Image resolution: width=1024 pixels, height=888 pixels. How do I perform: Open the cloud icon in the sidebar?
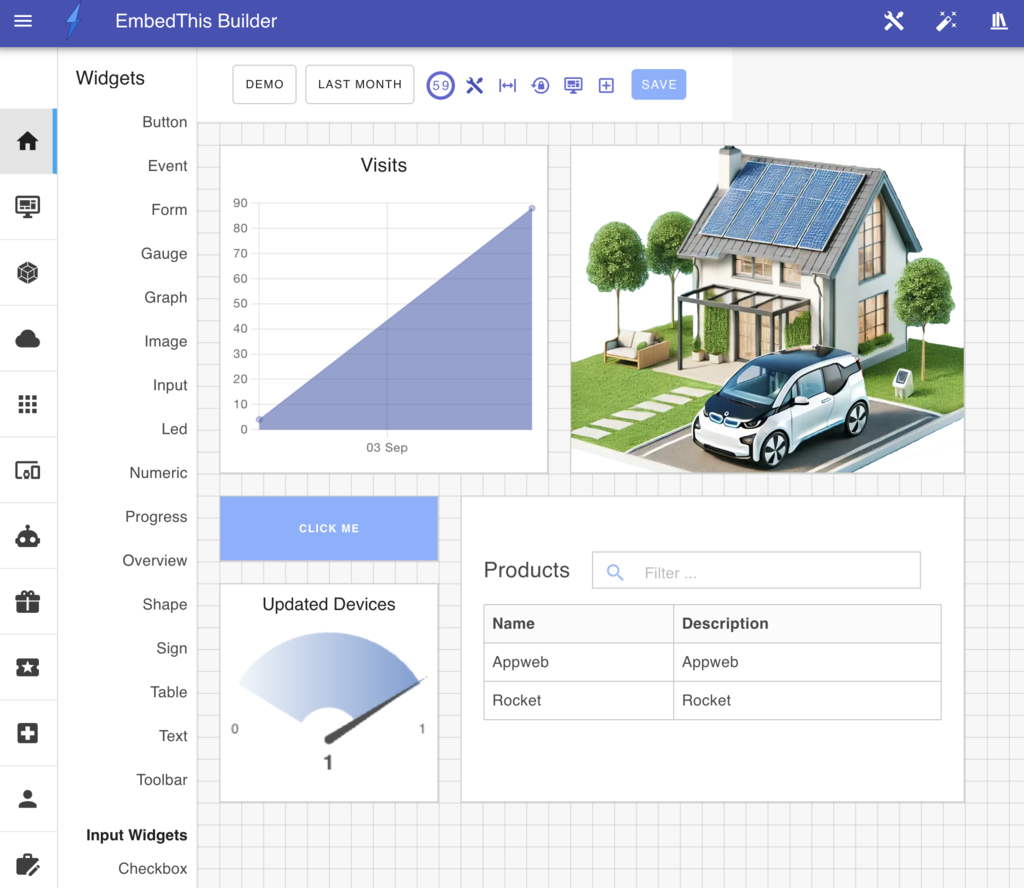tap(28, 338)
